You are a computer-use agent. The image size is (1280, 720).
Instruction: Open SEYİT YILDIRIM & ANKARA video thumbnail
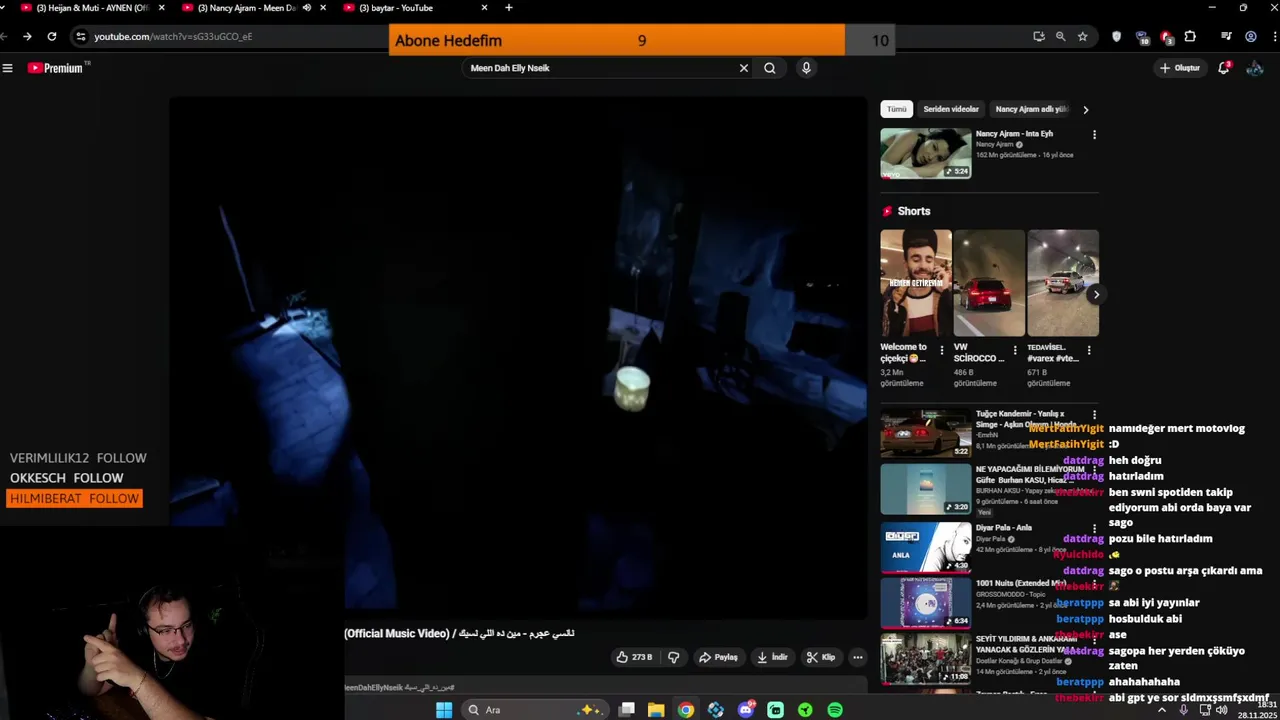(926, 658)
